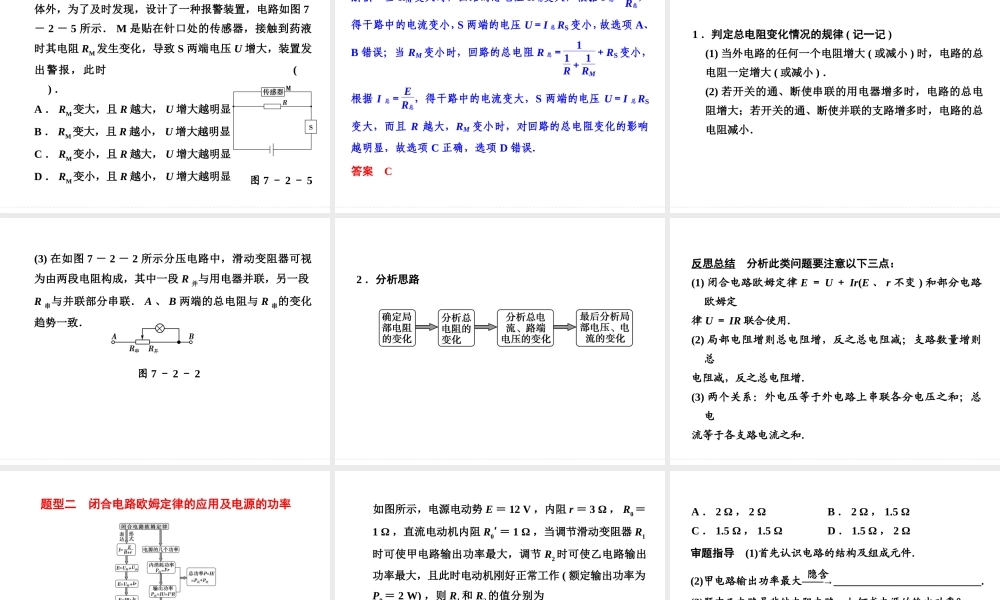Click the A-B voltage divider circuit diagram
This screenshot has width=1000, height=600.
click(x=153, y=338)
